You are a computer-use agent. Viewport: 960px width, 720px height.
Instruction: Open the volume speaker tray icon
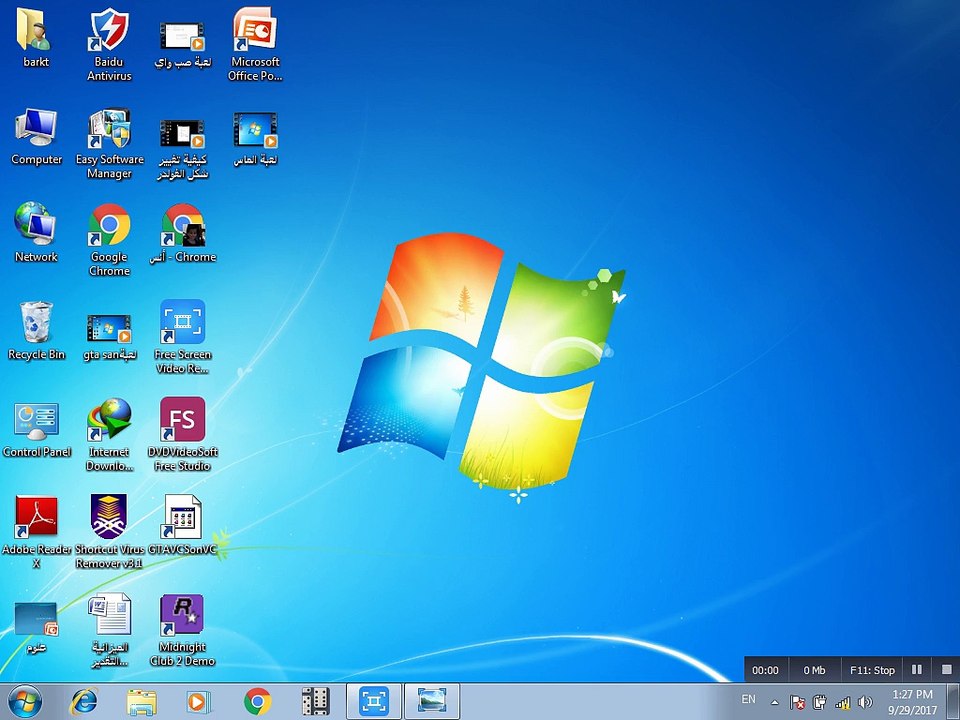click(864, 702)
